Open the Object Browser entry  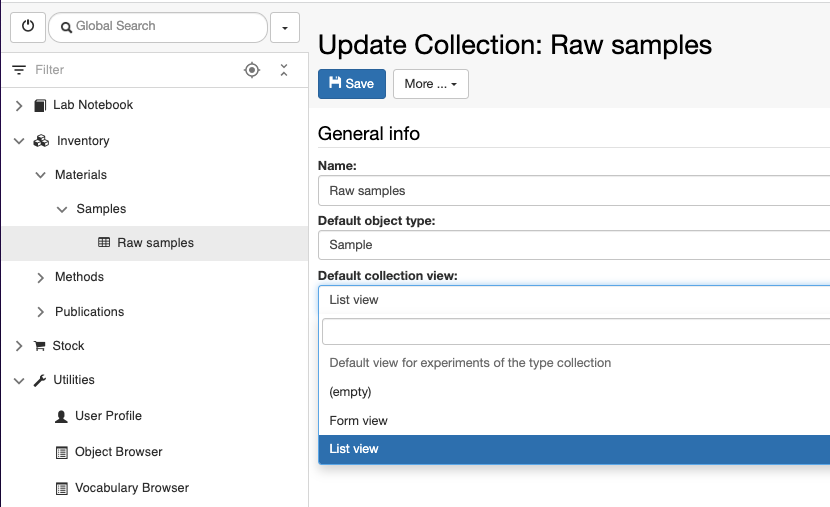pyautogui.click(x=119, y=452)
